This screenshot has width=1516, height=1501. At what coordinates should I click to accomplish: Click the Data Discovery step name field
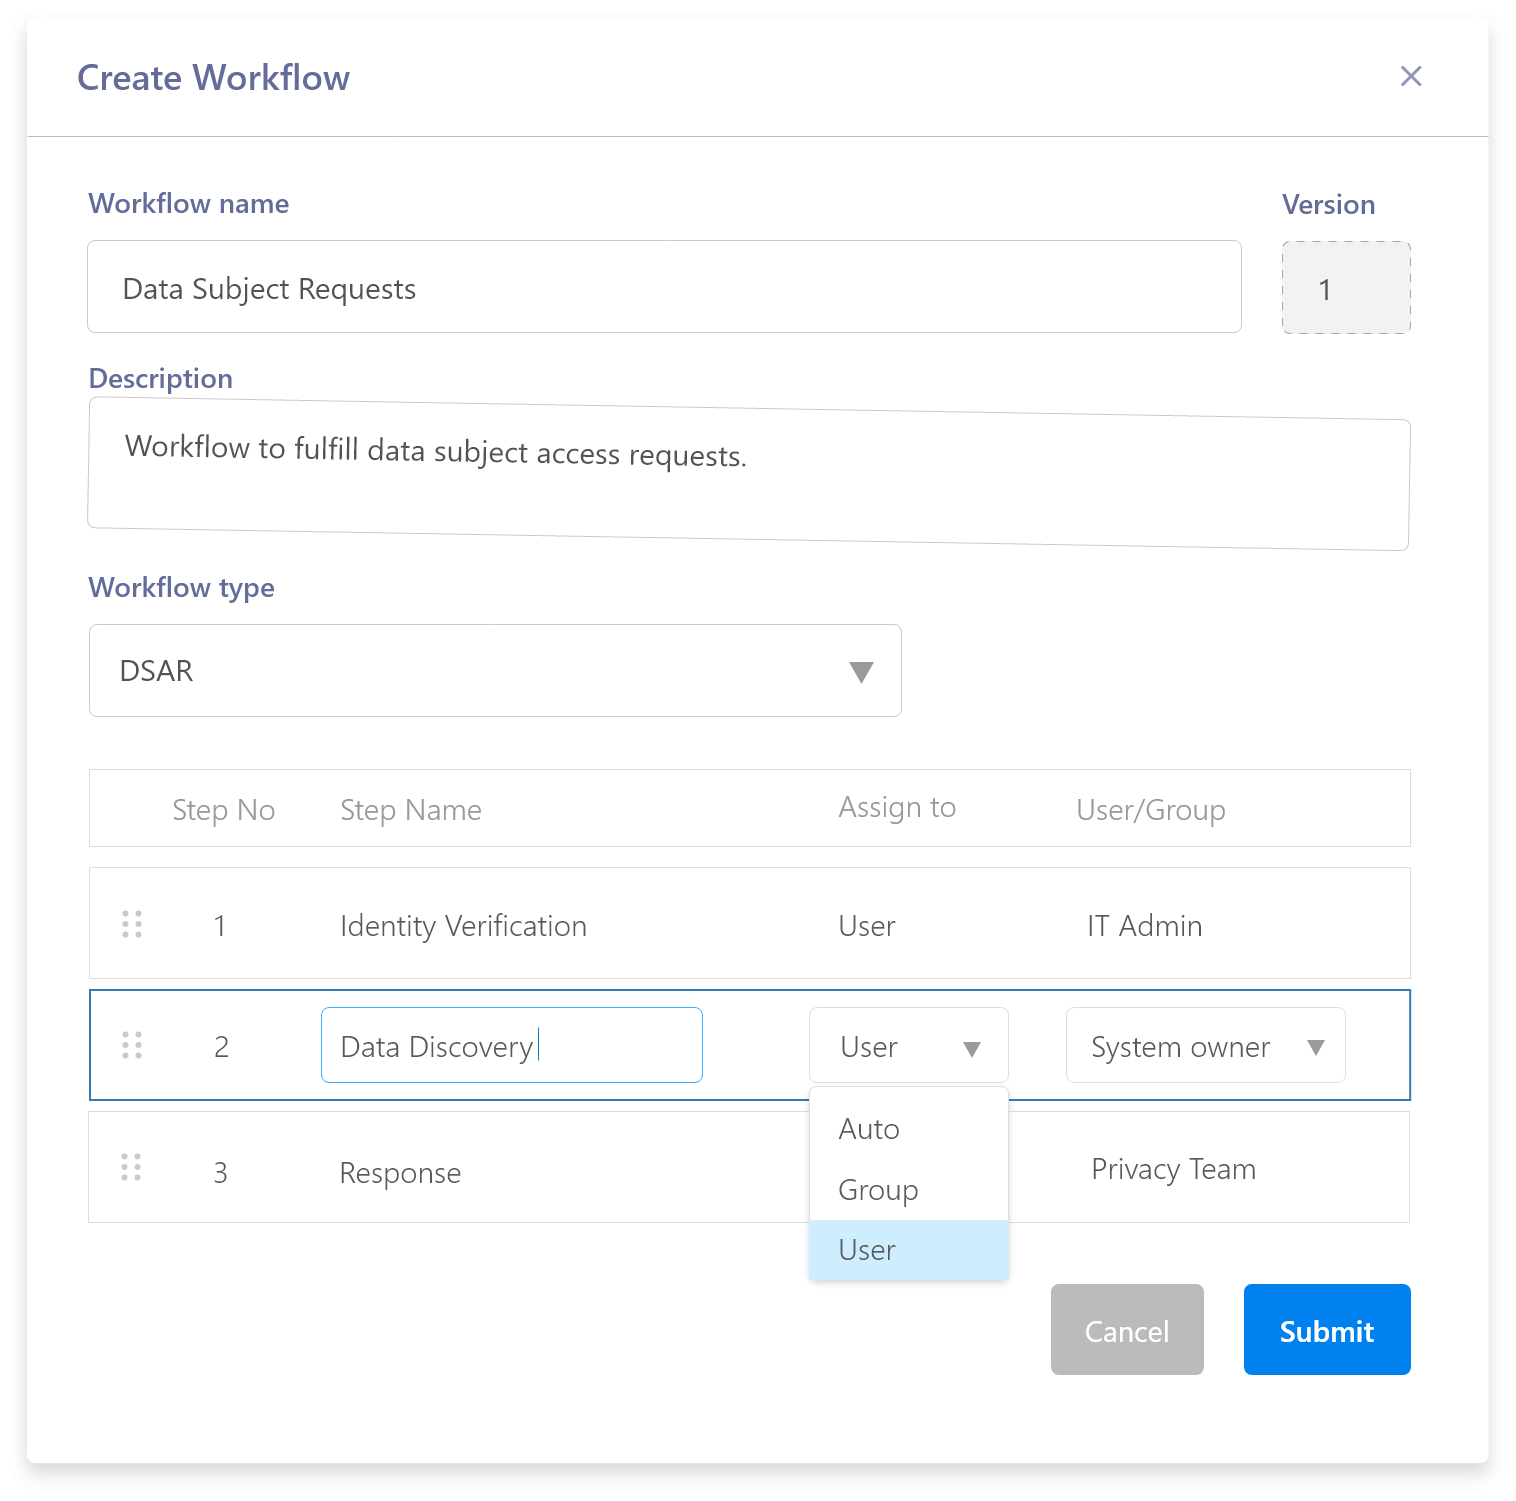512,1045
